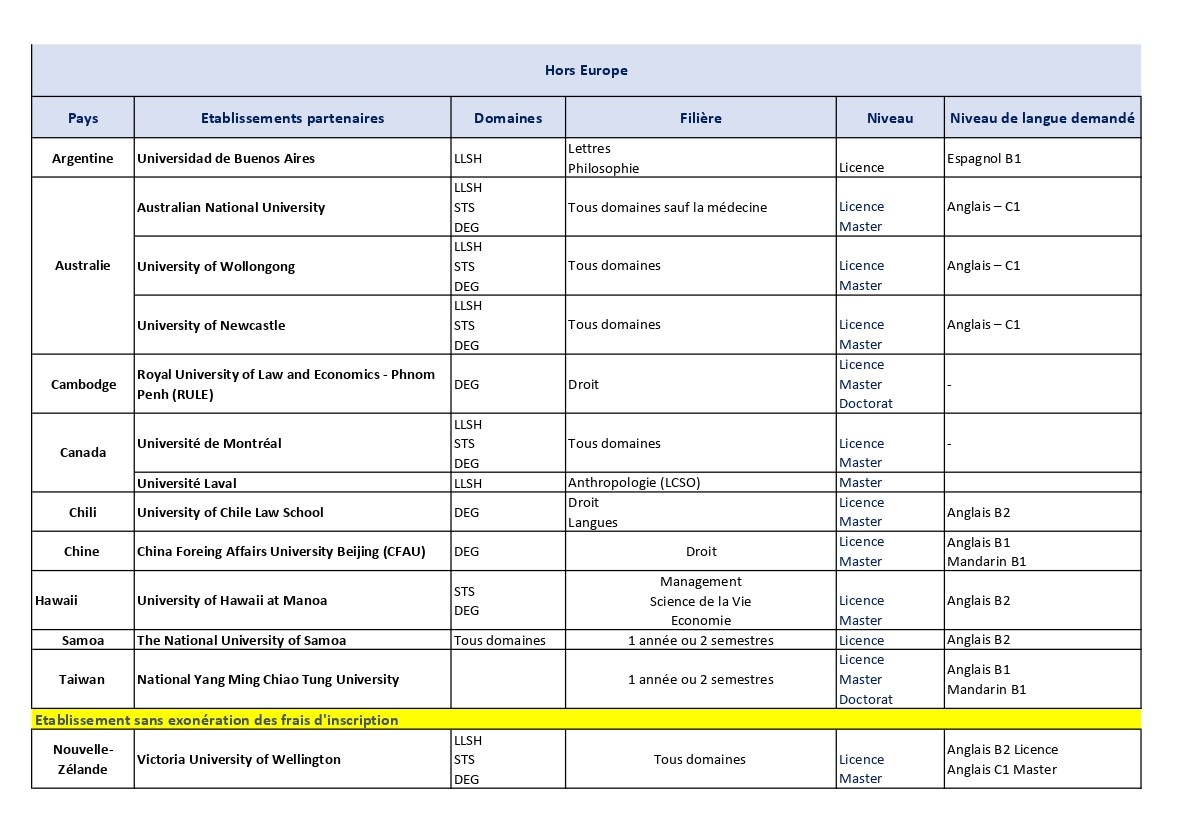Viewport: 1178px width, 819px height.
Task: Select National Yang Ming Chiao Tung University
Action: click(268, 679)
